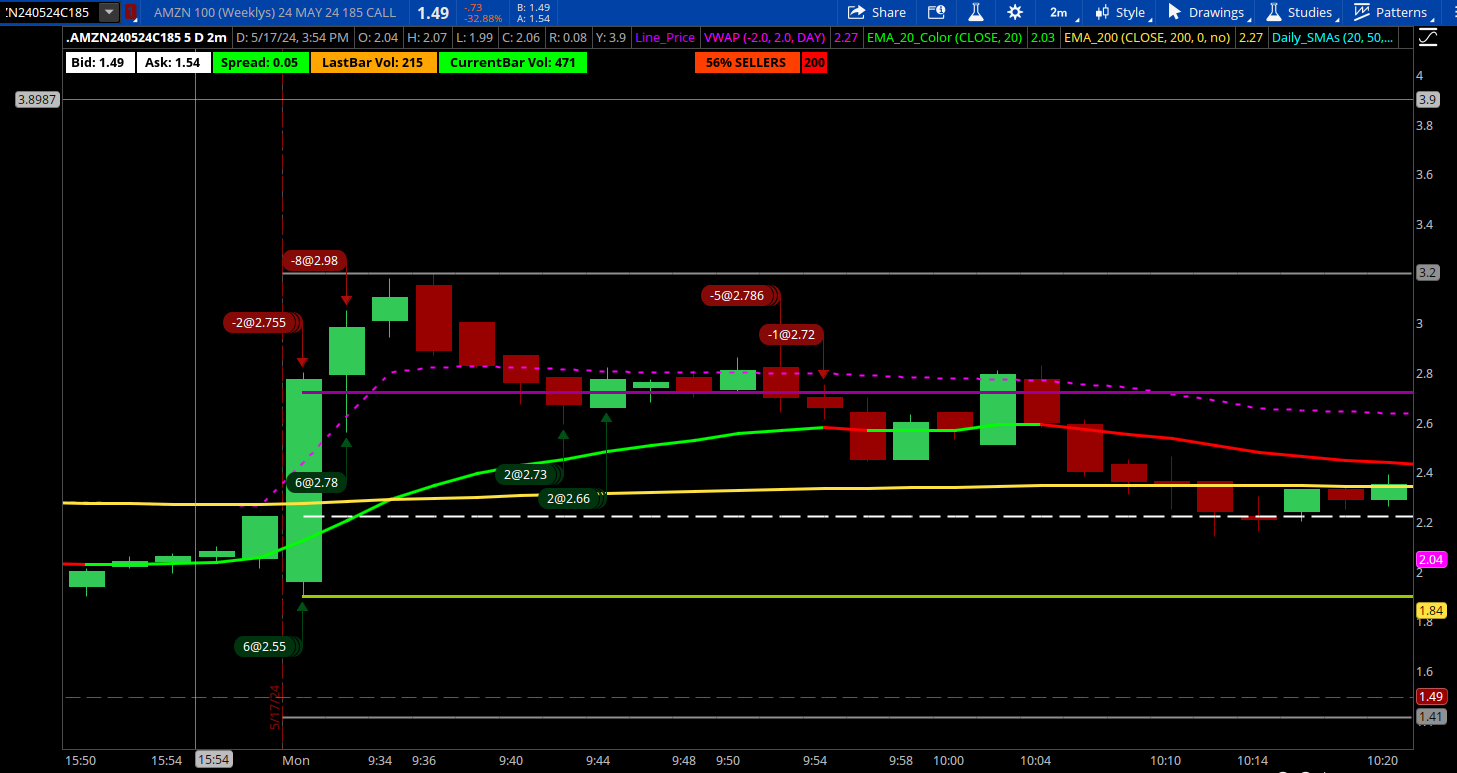The image size is (1457, 773).
Task: Click the Share button
Action: pos(877,12)
